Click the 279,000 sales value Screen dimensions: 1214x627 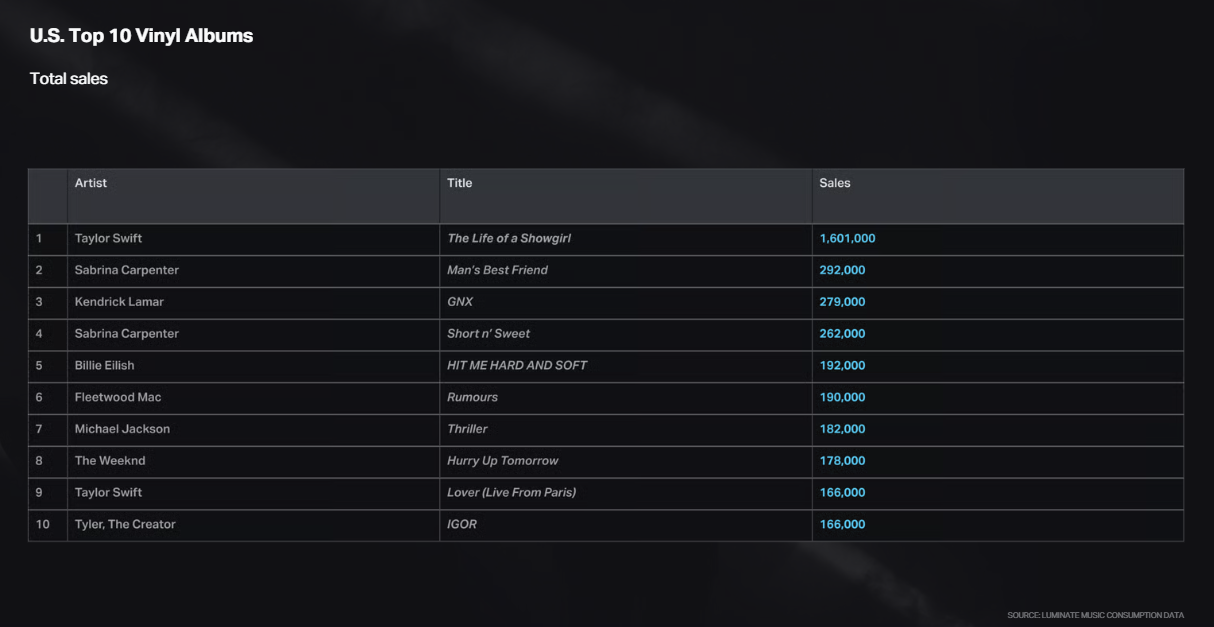point(842,302)
